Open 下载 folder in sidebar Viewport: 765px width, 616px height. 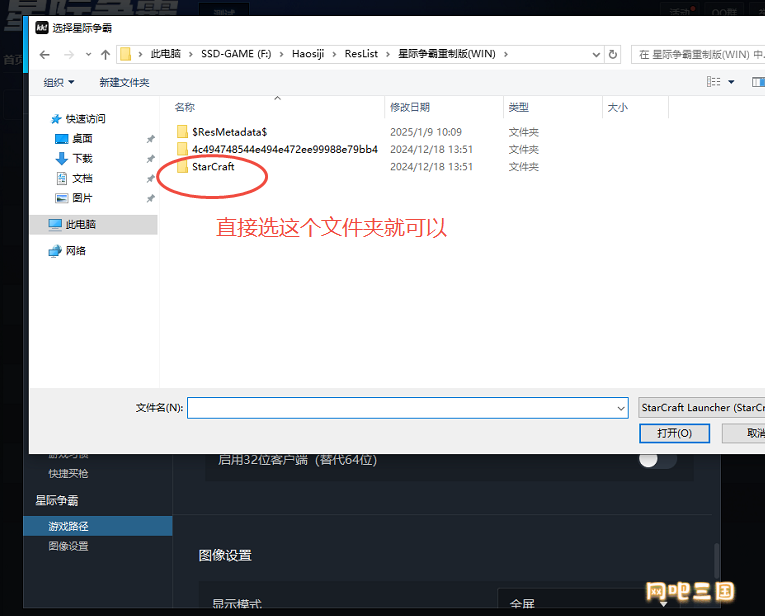(82, 159)
